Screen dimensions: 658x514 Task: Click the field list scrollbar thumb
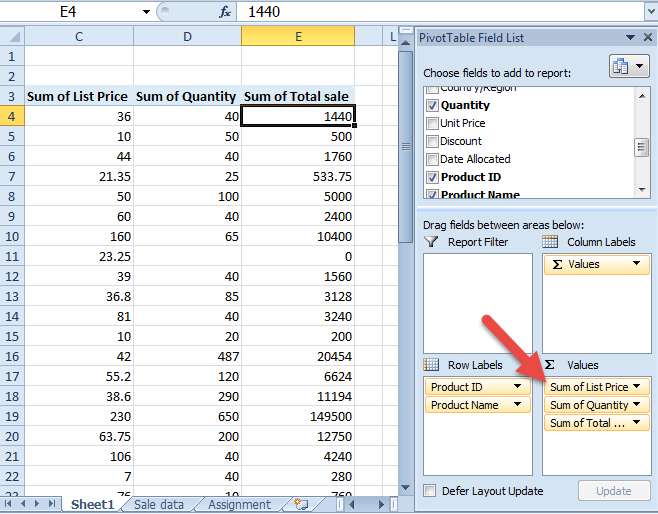click(x=642, y=148)
